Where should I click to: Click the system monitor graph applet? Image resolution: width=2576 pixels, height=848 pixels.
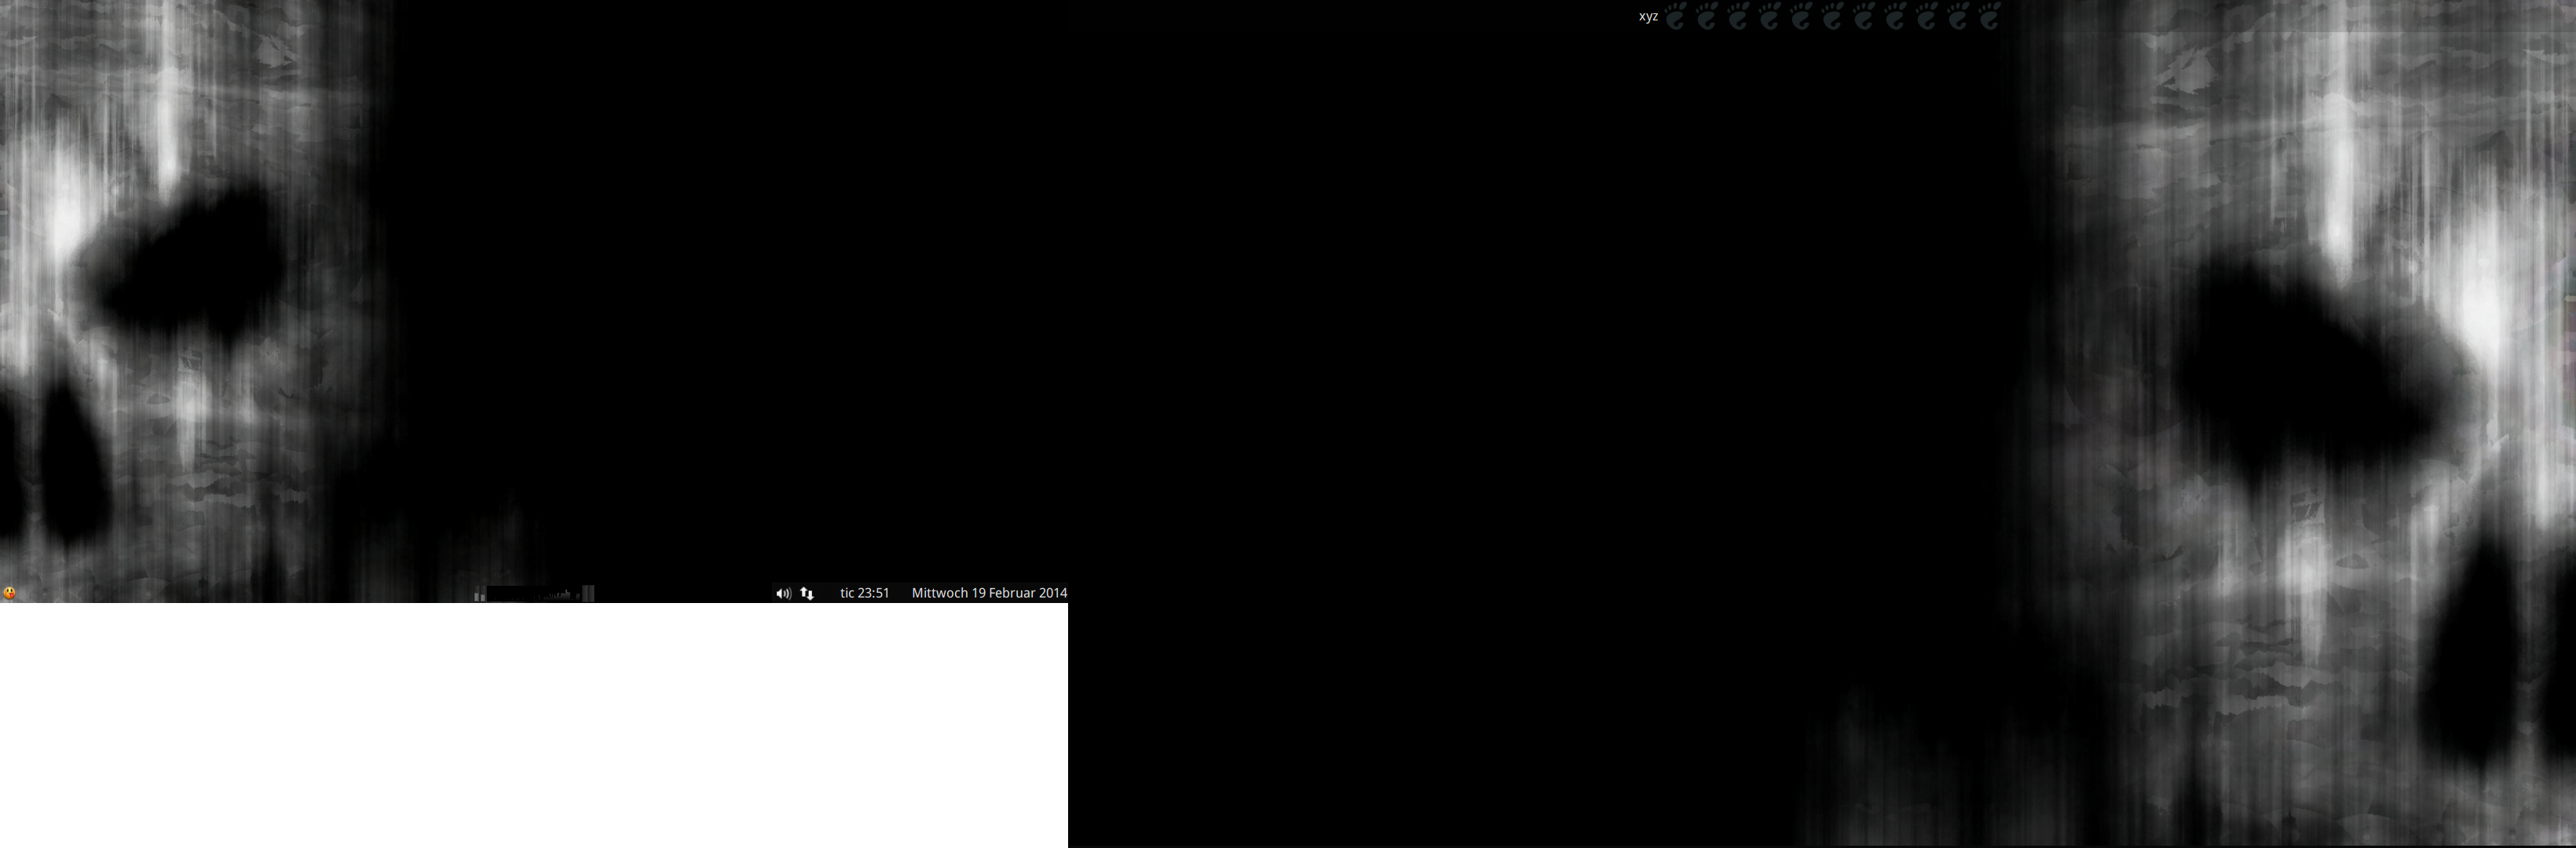[x=534, y=593]
